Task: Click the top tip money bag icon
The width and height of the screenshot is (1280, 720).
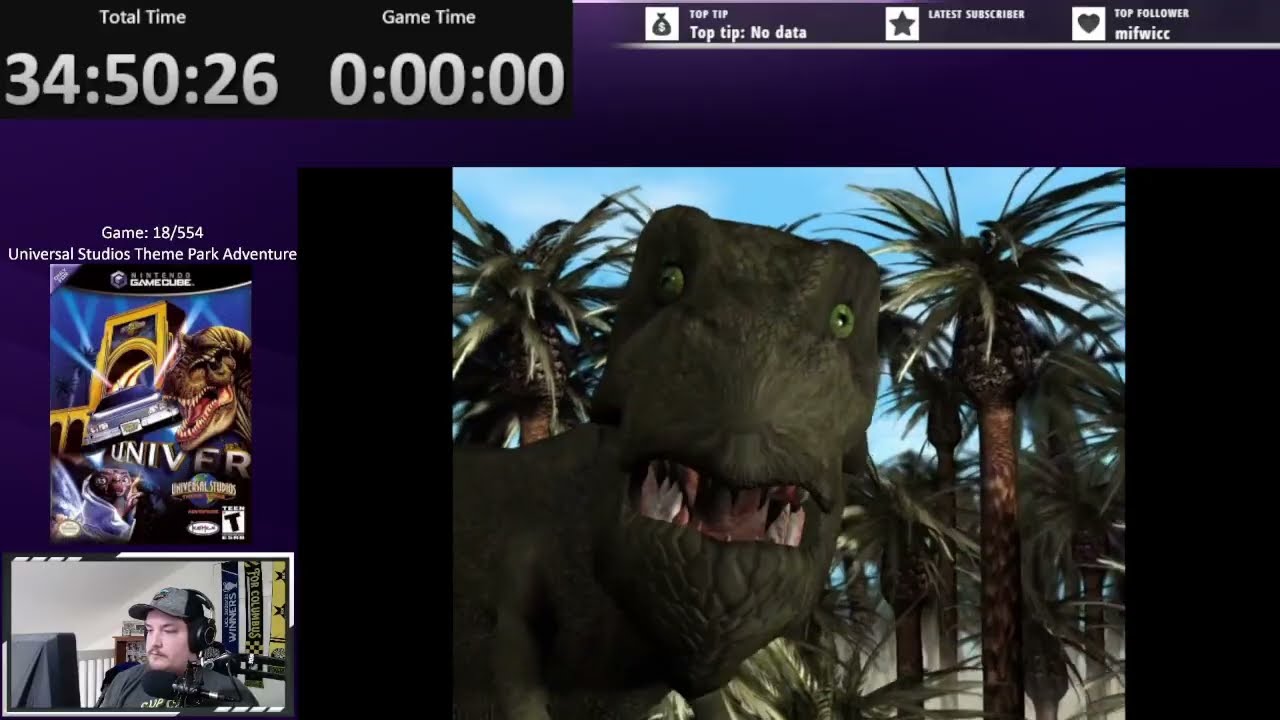Action: [x=661, y=24]
